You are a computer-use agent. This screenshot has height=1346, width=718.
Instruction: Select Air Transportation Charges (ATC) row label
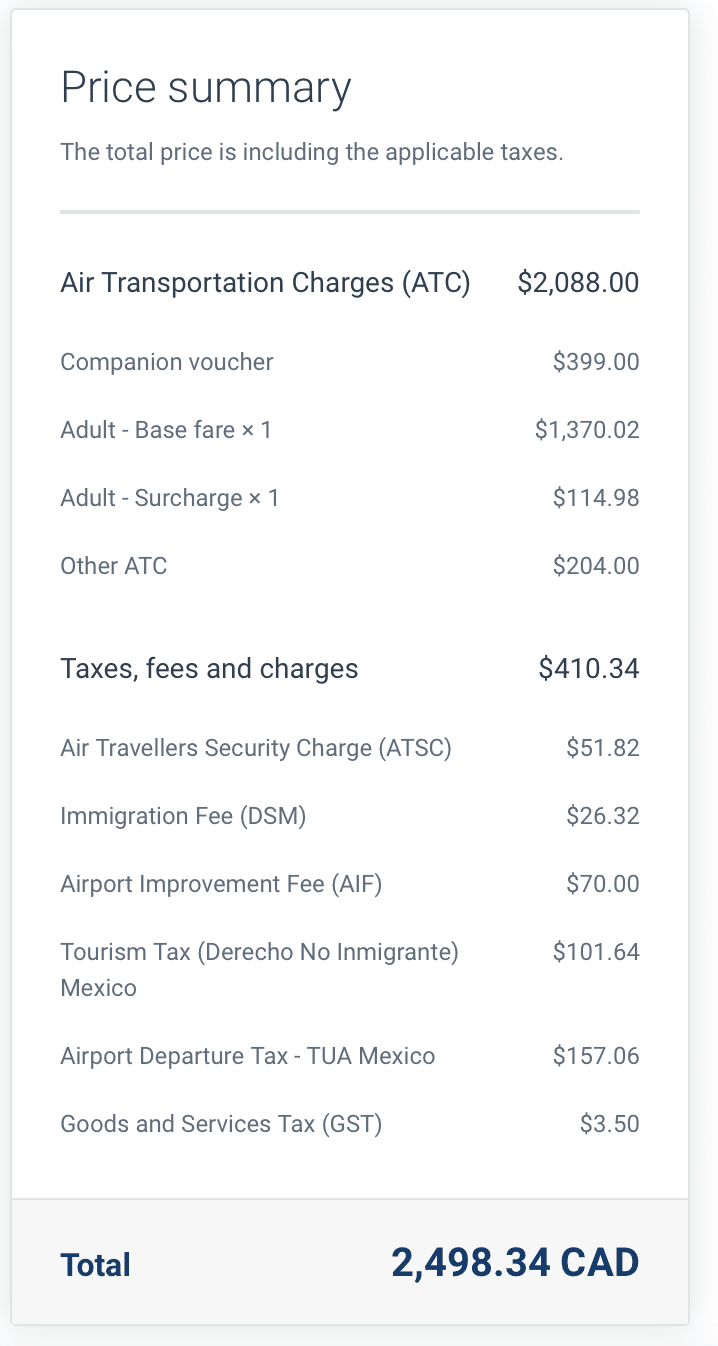[x=265, y=283]
